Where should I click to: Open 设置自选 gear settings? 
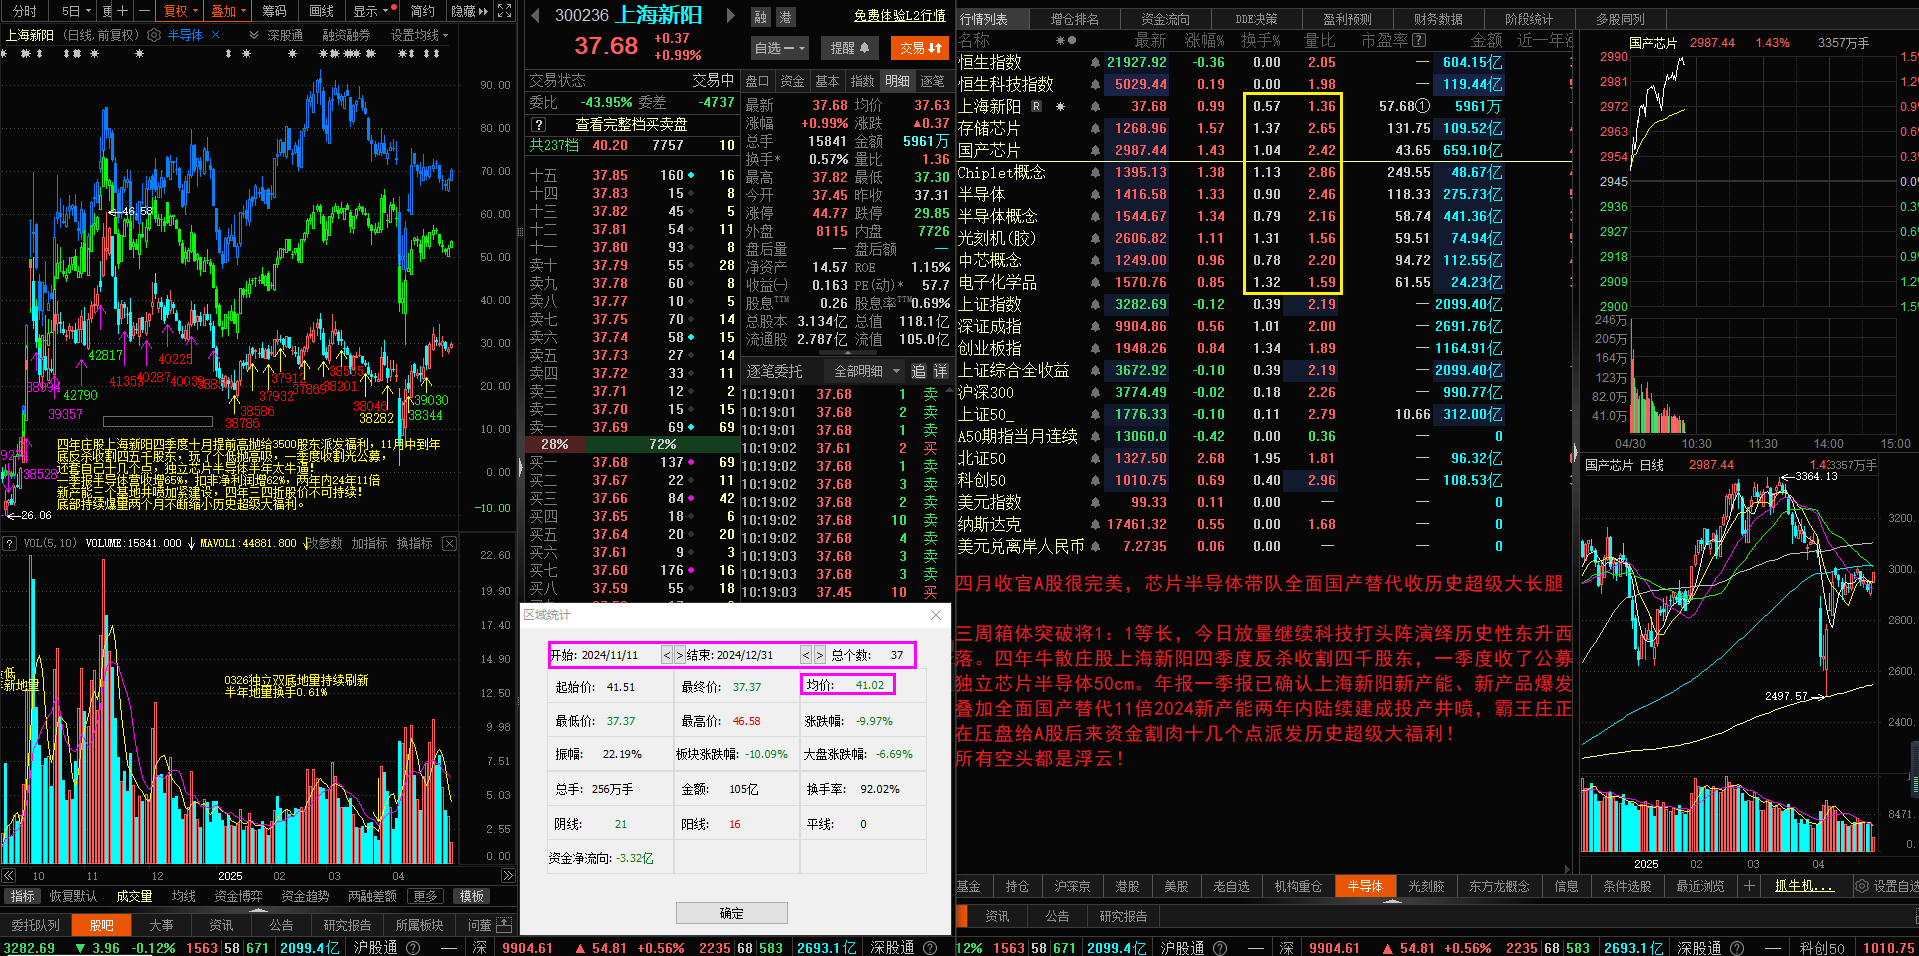pyautogui.click(x=1887, y=886)
